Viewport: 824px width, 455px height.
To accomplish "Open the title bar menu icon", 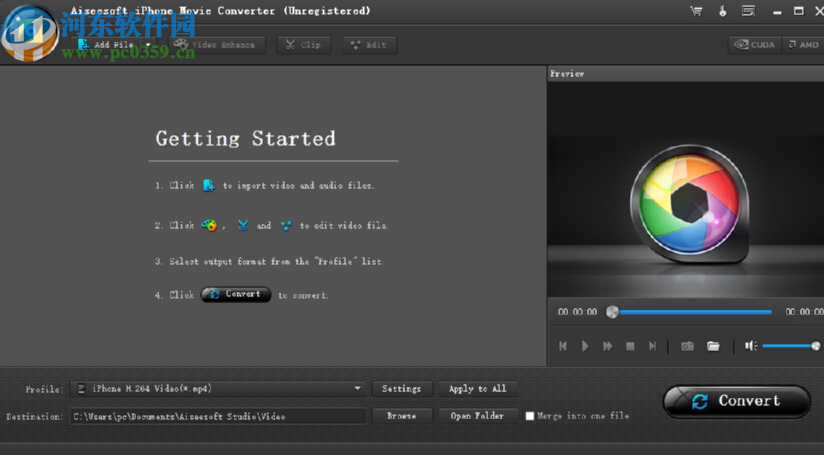I will (x=748, y=11).
